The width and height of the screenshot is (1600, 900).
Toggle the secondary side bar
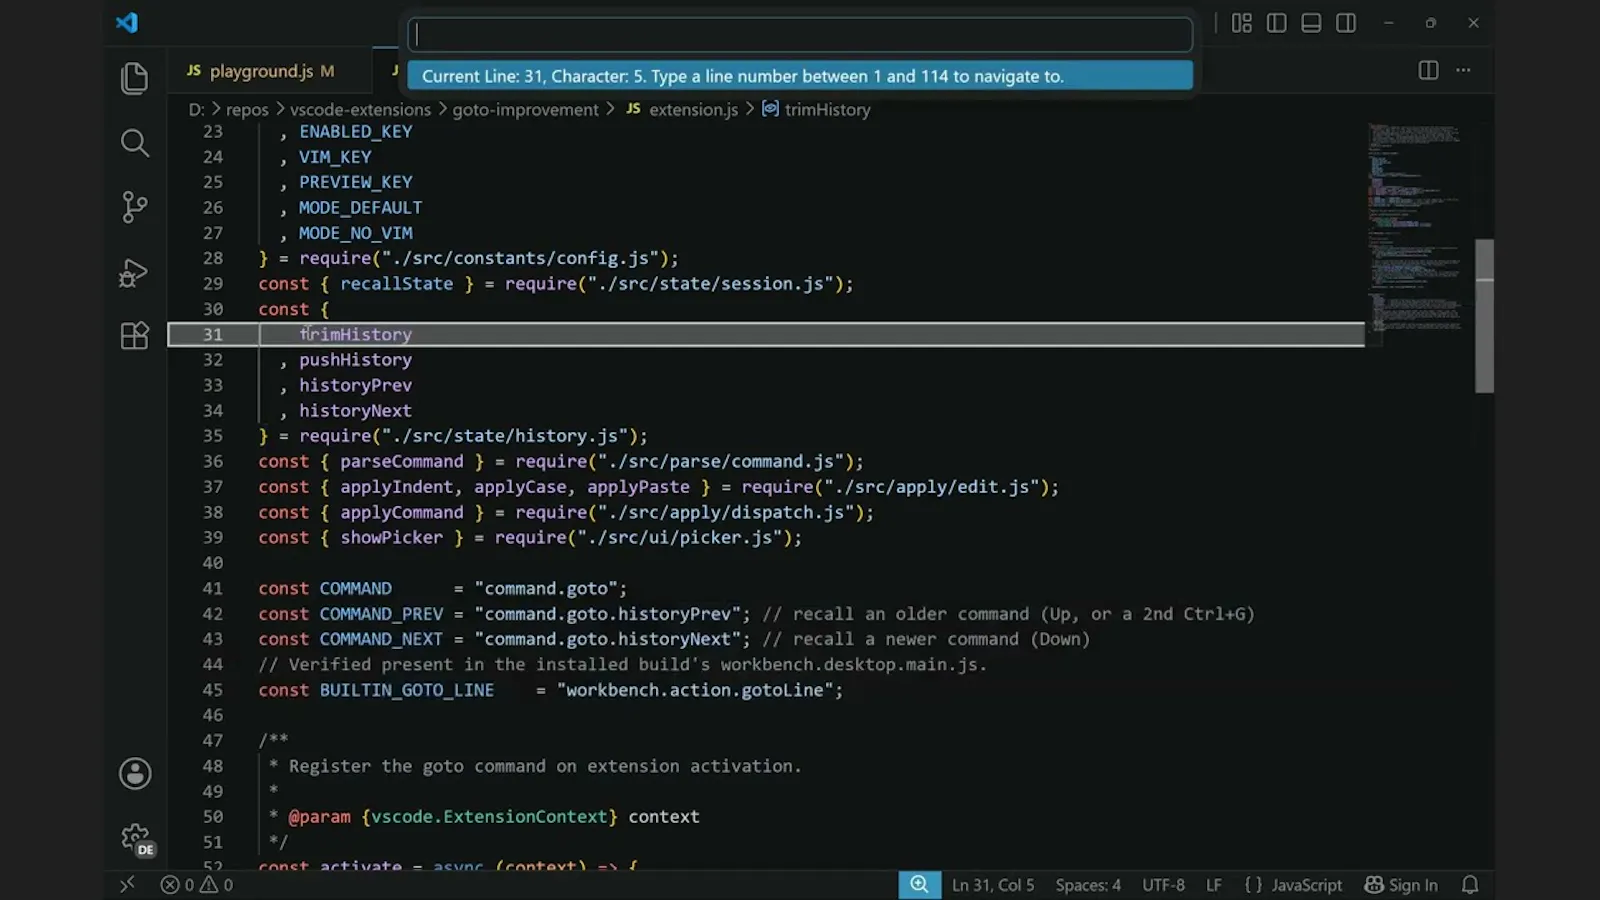coord(1346,22)
